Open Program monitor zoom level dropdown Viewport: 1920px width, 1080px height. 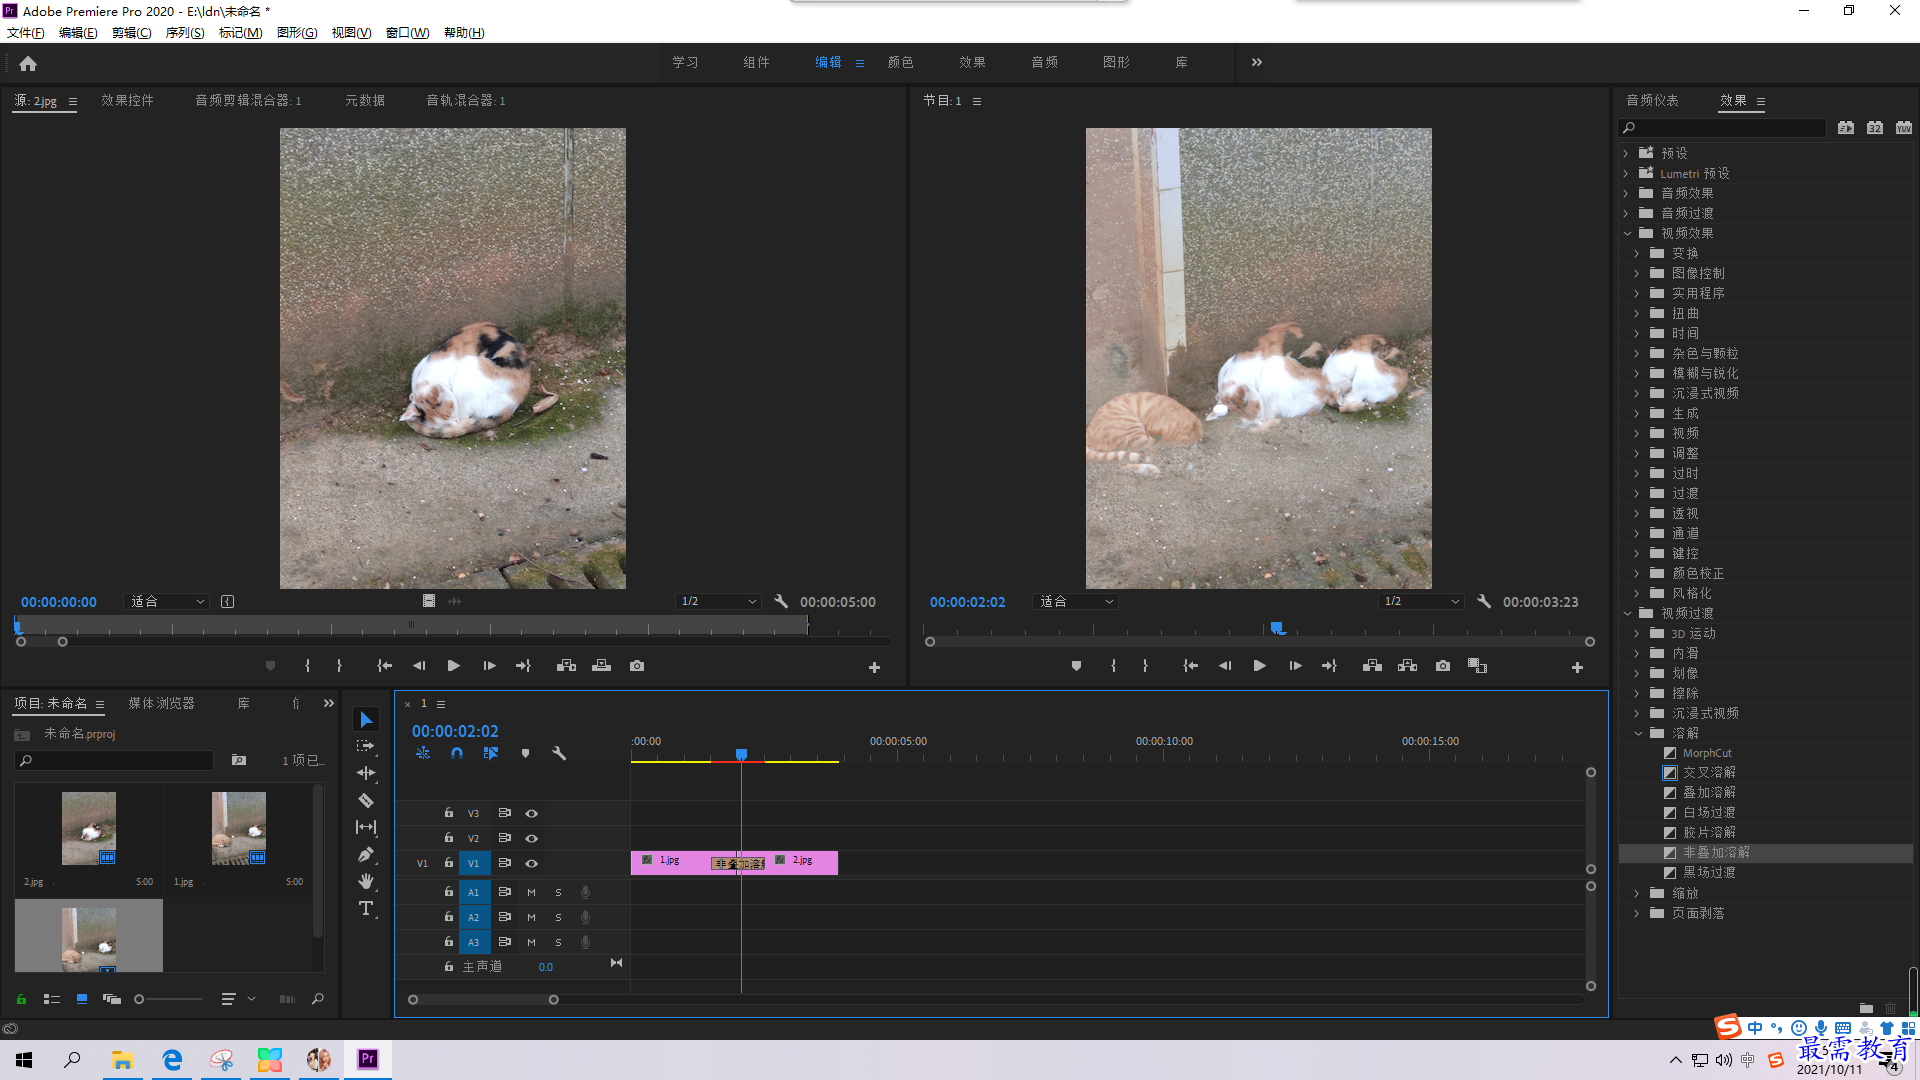[x=1076, y=602]
